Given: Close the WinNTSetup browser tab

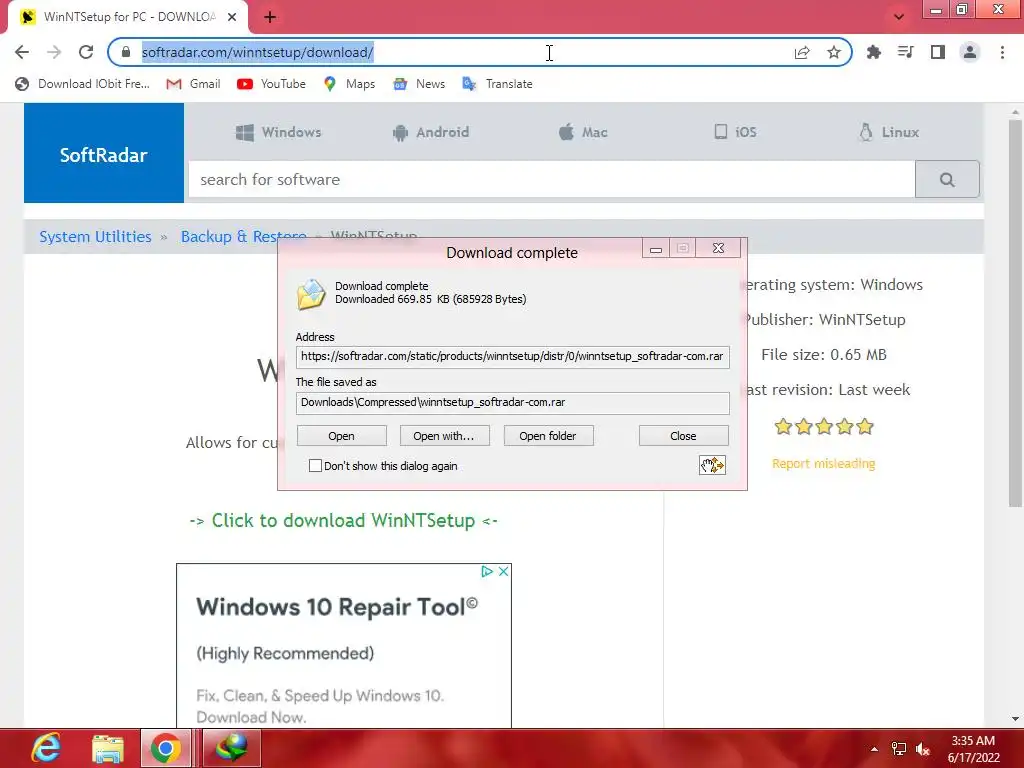Looking at the screenshot, I should [232, 17].
